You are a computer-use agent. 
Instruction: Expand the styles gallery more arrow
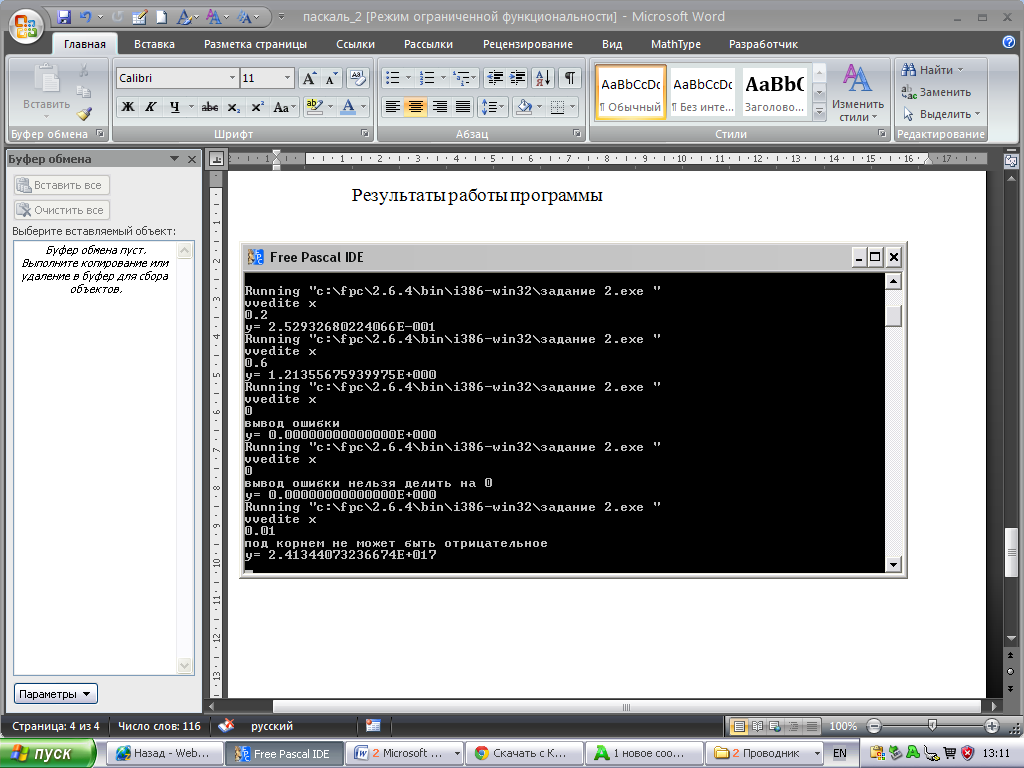tap(819, 113)
